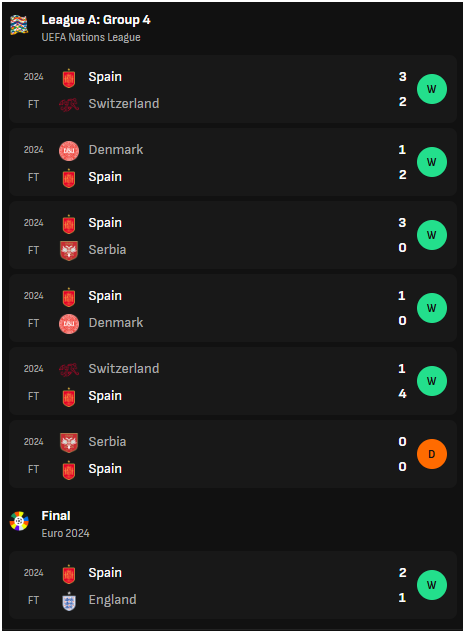Select the Denmark team name in second match

click(x=116, y=150)
